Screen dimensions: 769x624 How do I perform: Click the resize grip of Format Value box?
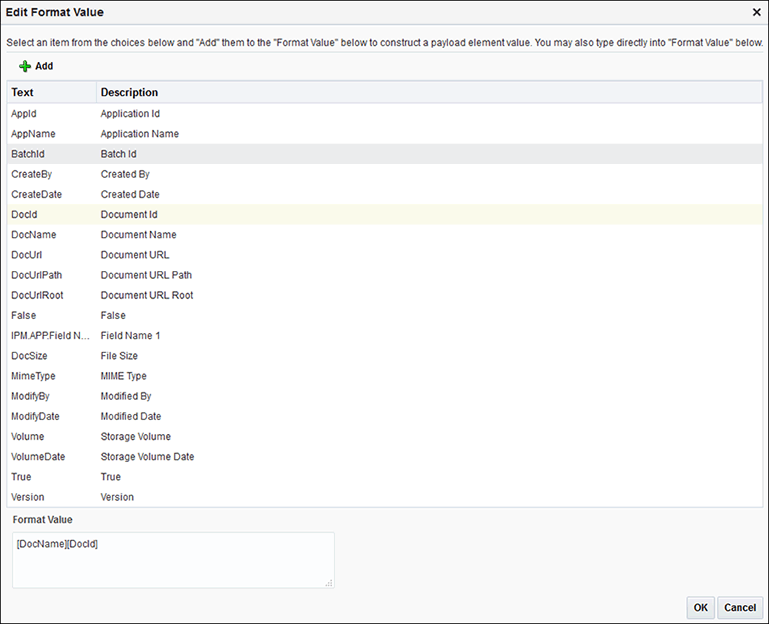click(329, 583)
